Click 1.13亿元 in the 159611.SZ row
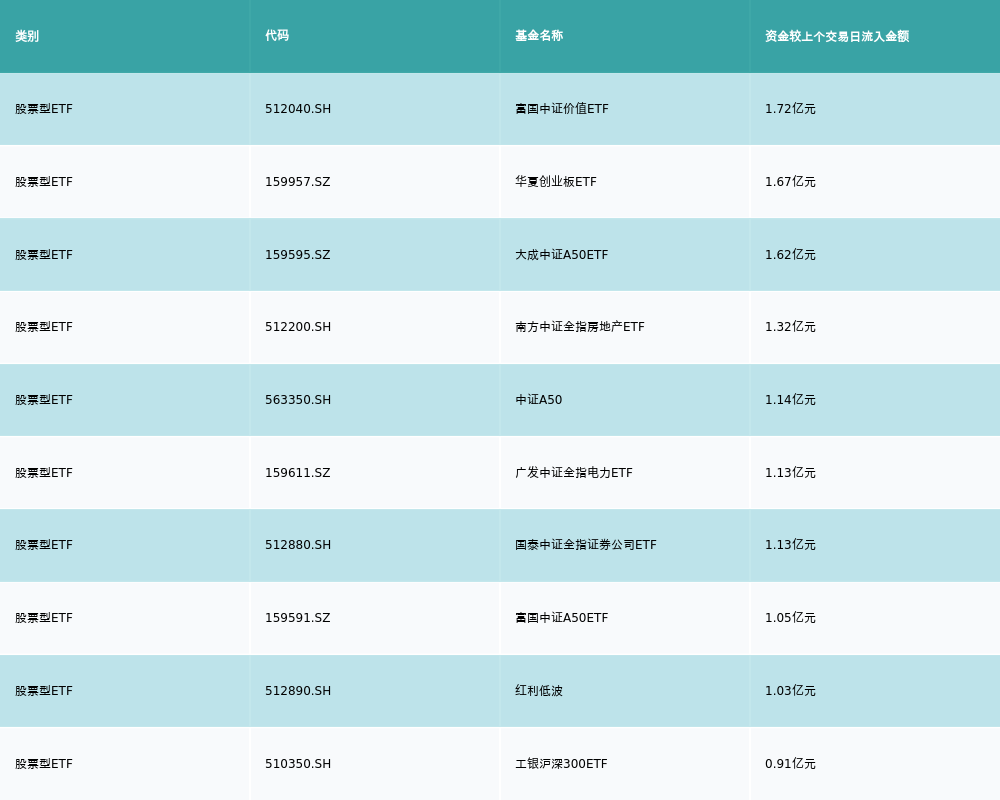Viewport: 1000px width, 800px height. click(790, 473)
